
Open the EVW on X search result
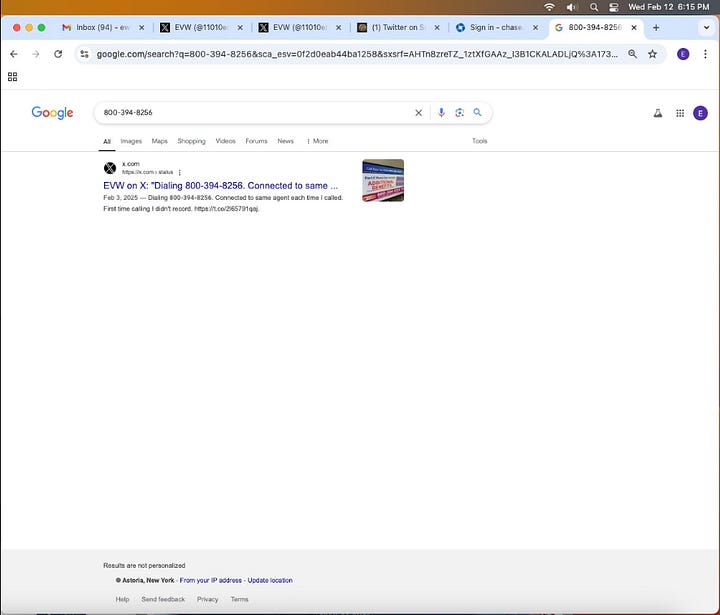[220, 186]
